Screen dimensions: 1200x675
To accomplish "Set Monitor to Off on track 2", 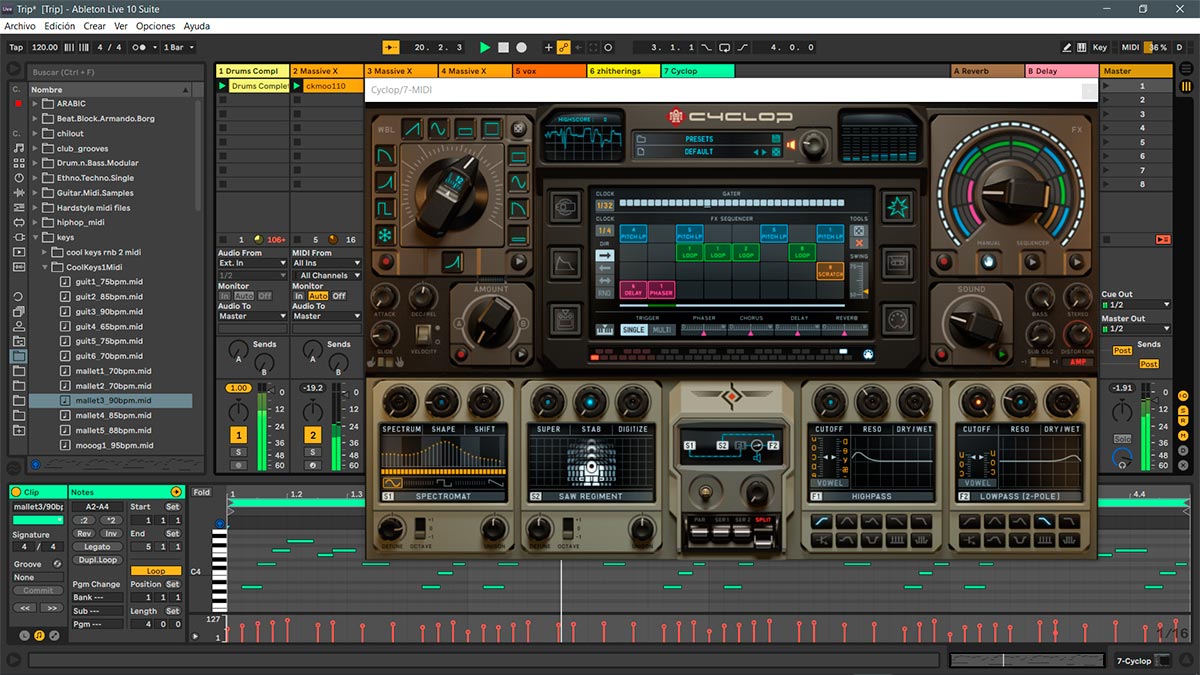I will click(340, 296).
